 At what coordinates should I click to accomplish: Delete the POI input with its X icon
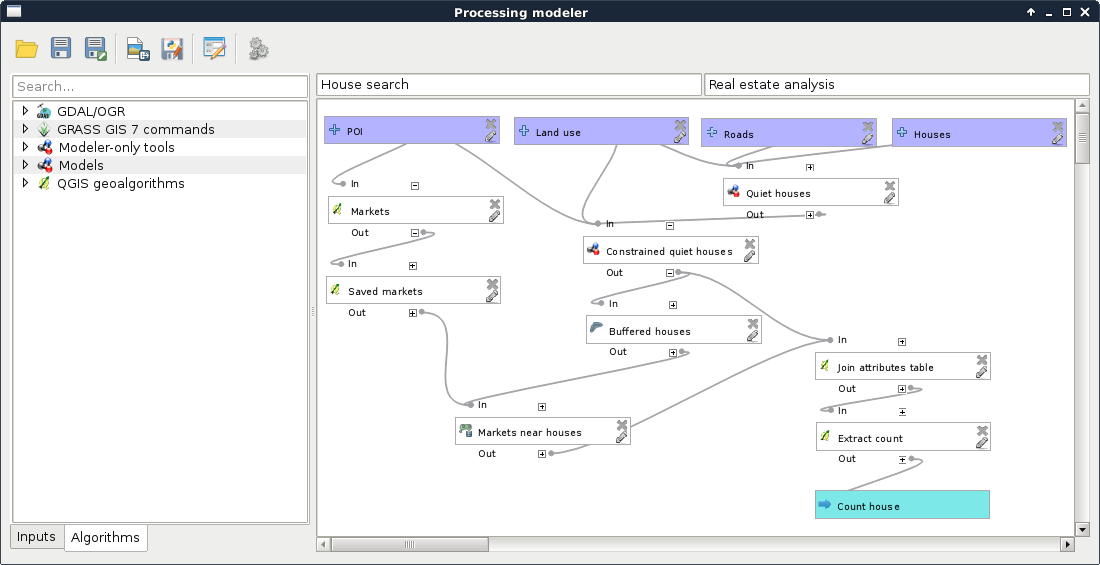pyautogui.click(x=491, y=124)
